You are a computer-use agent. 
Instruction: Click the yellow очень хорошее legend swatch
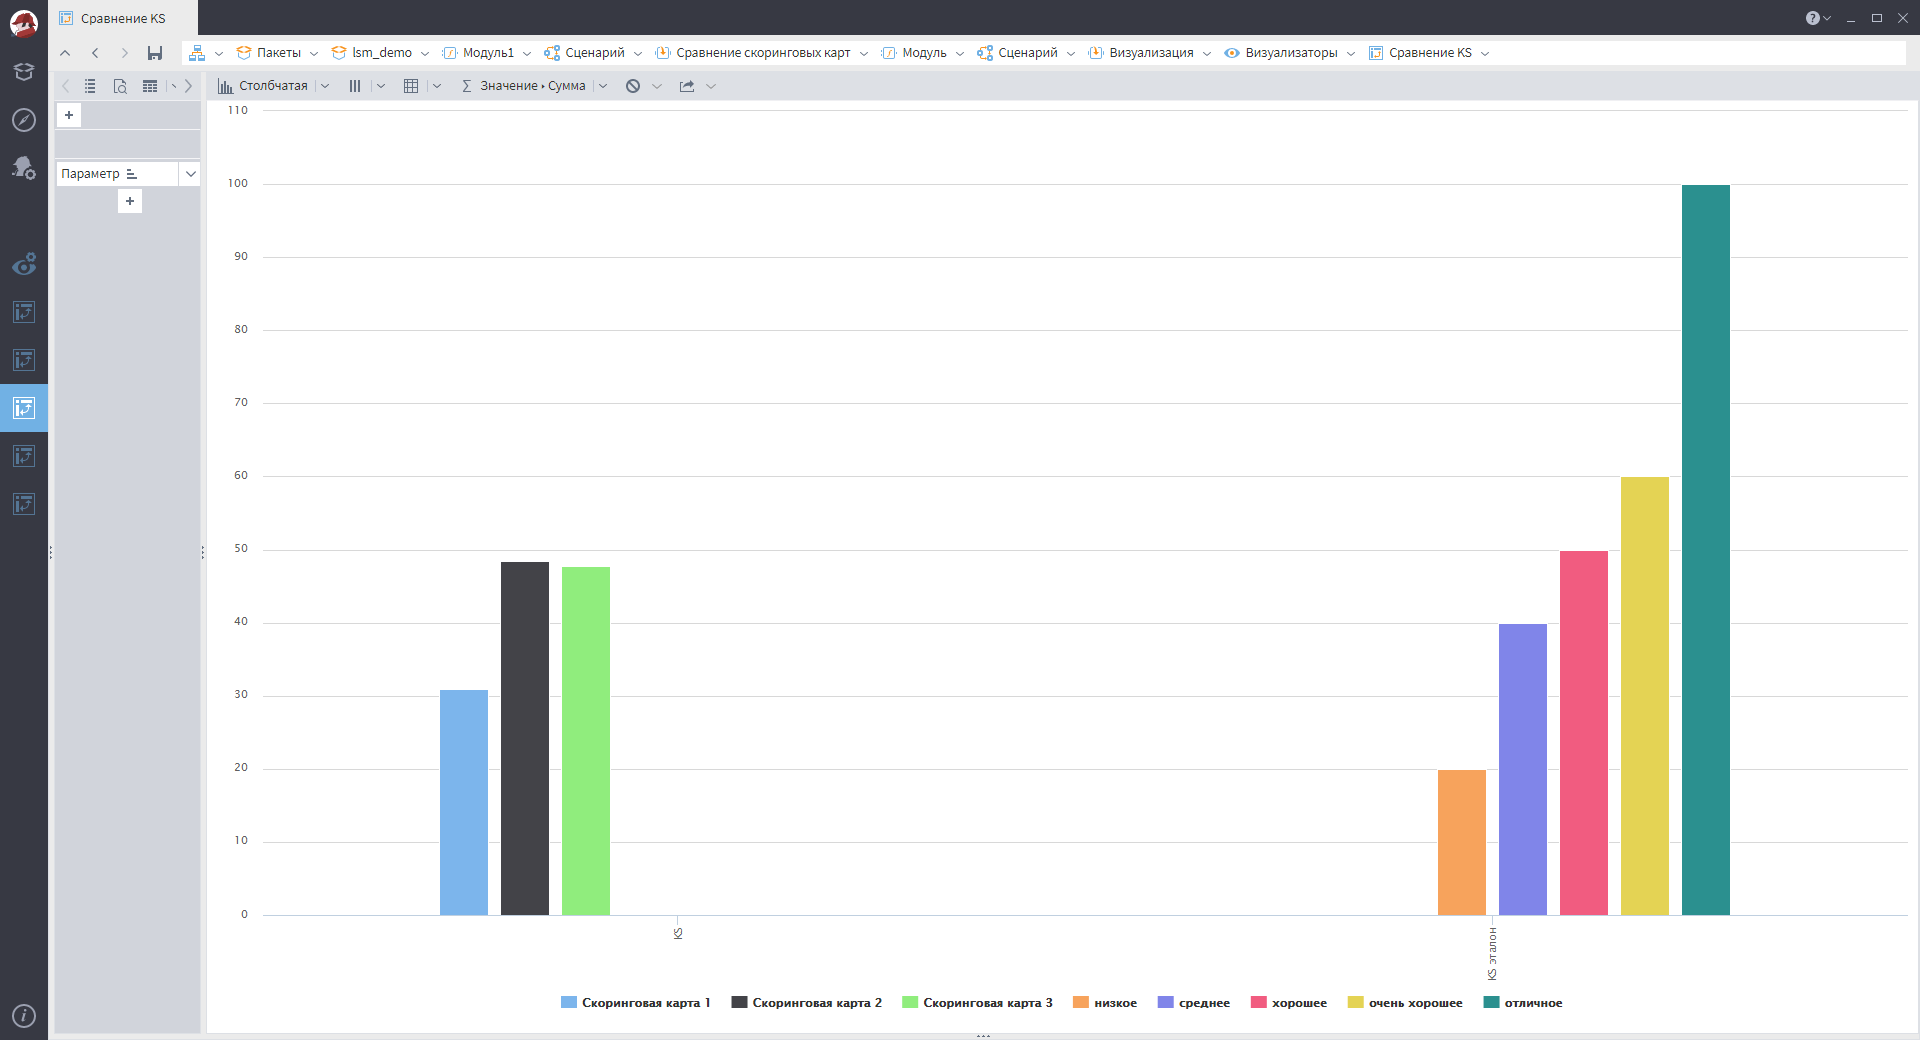coord(1355,1002)
